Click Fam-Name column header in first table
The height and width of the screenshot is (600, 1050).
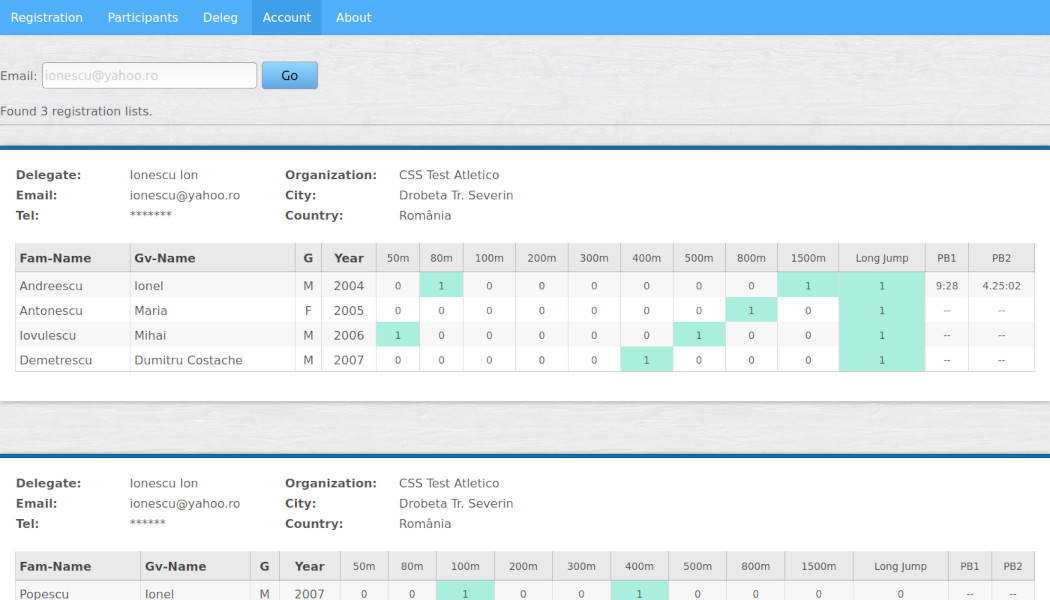(55, 258)
